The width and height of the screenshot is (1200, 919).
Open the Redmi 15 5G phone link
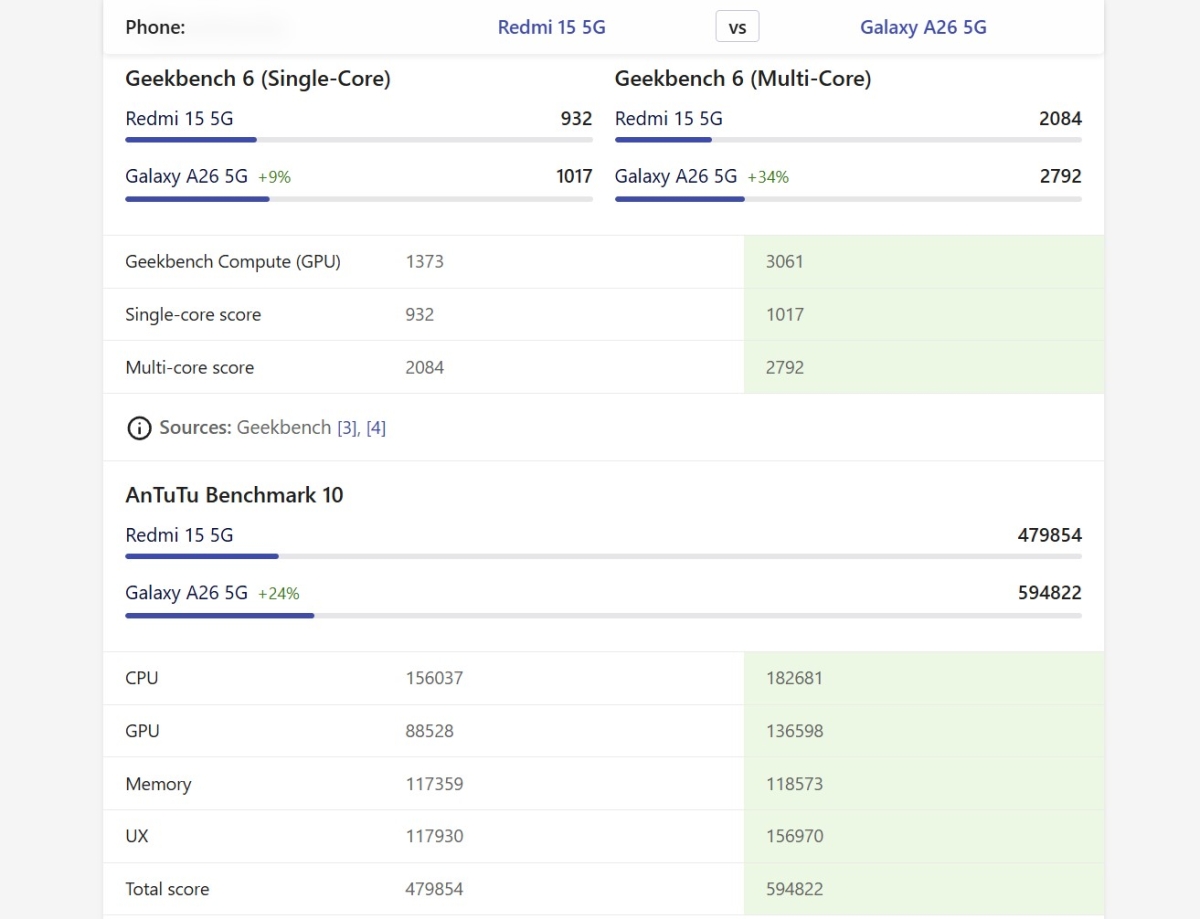[552, 27]
